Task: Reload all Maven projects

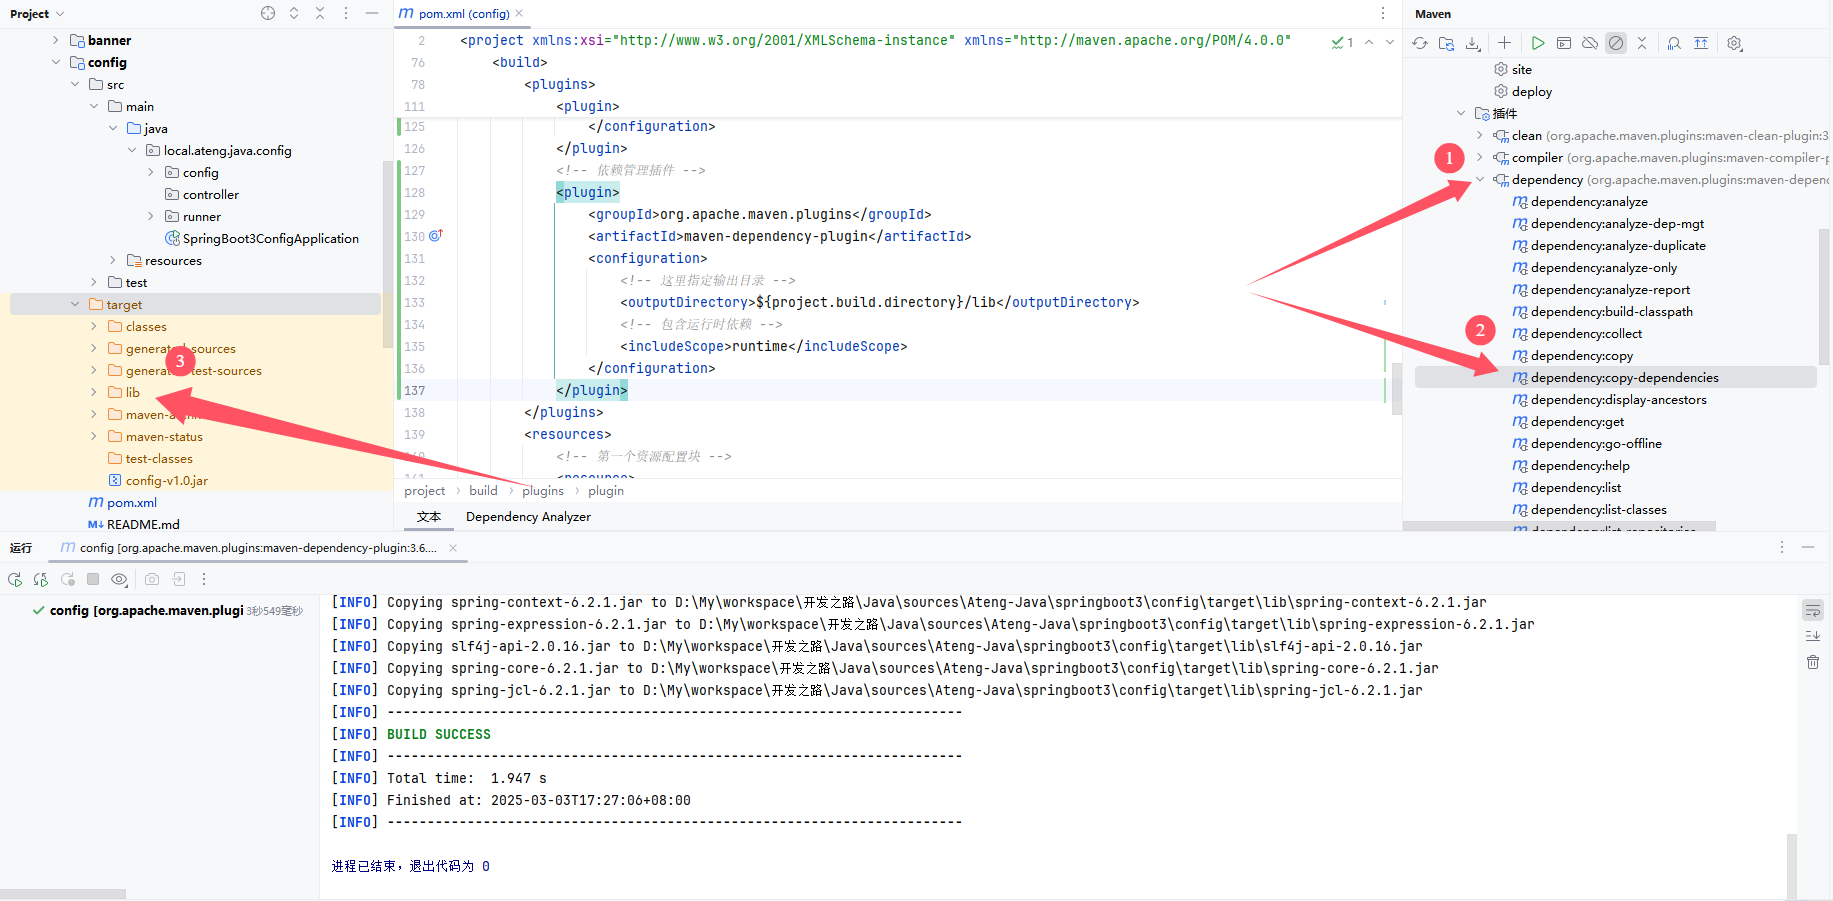Action: point(1420,43)
